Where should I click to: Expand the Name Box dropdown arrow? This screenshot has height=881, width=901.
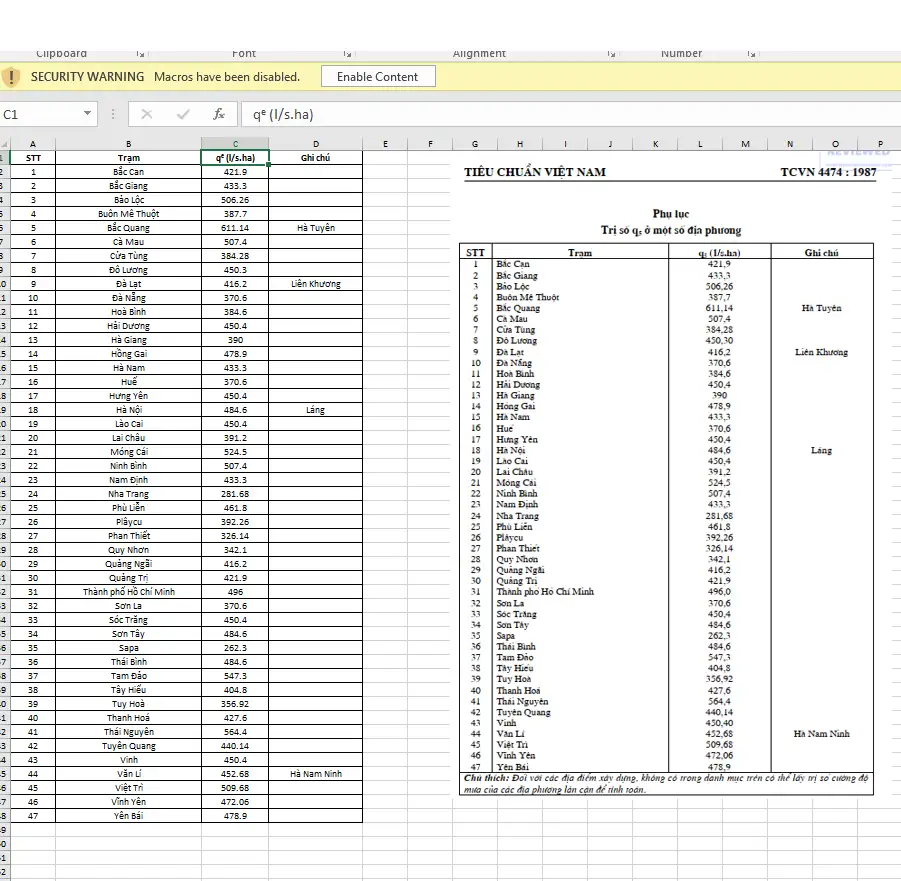pos(88,114)
